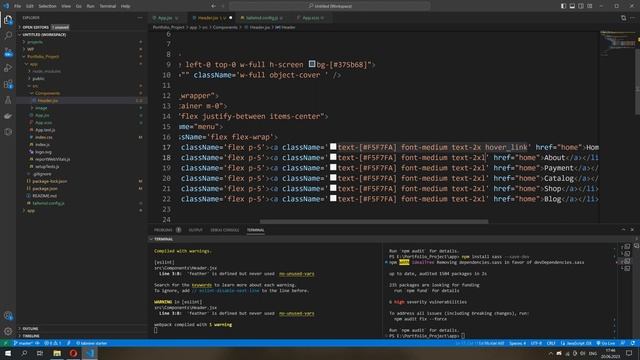Open File Explorer from the taskbar
The height and width of the screenshot is (360, 640).
click(x=57, y=353)
